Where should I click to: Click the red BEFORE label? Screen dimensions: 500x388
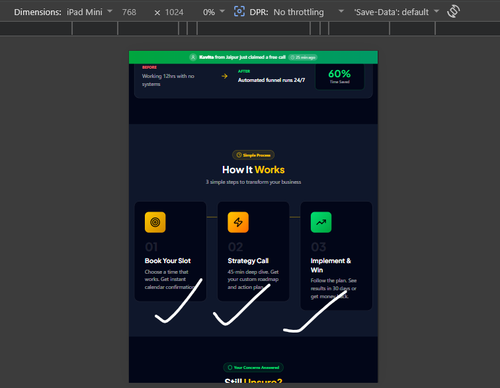click(149, 67)
